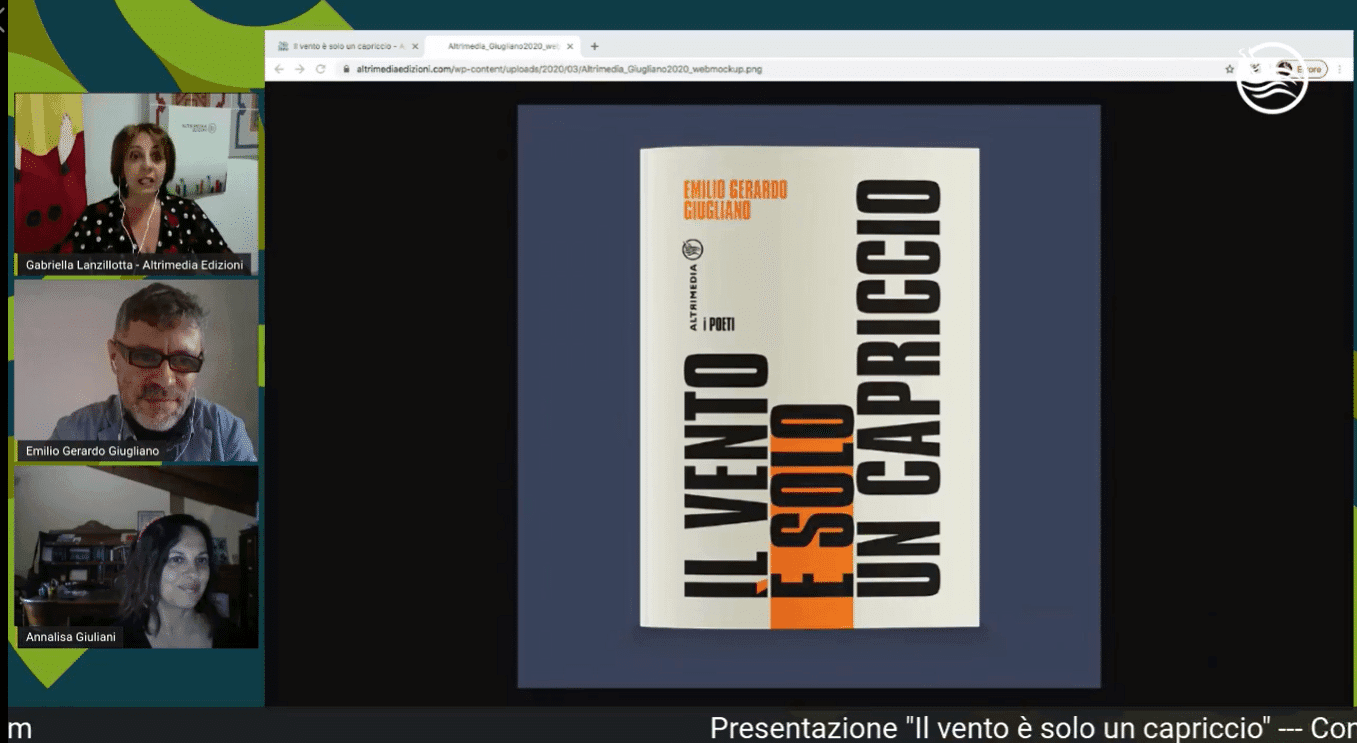
Task: Open the Chrome three-dot menu
Action: [1339, 69]
